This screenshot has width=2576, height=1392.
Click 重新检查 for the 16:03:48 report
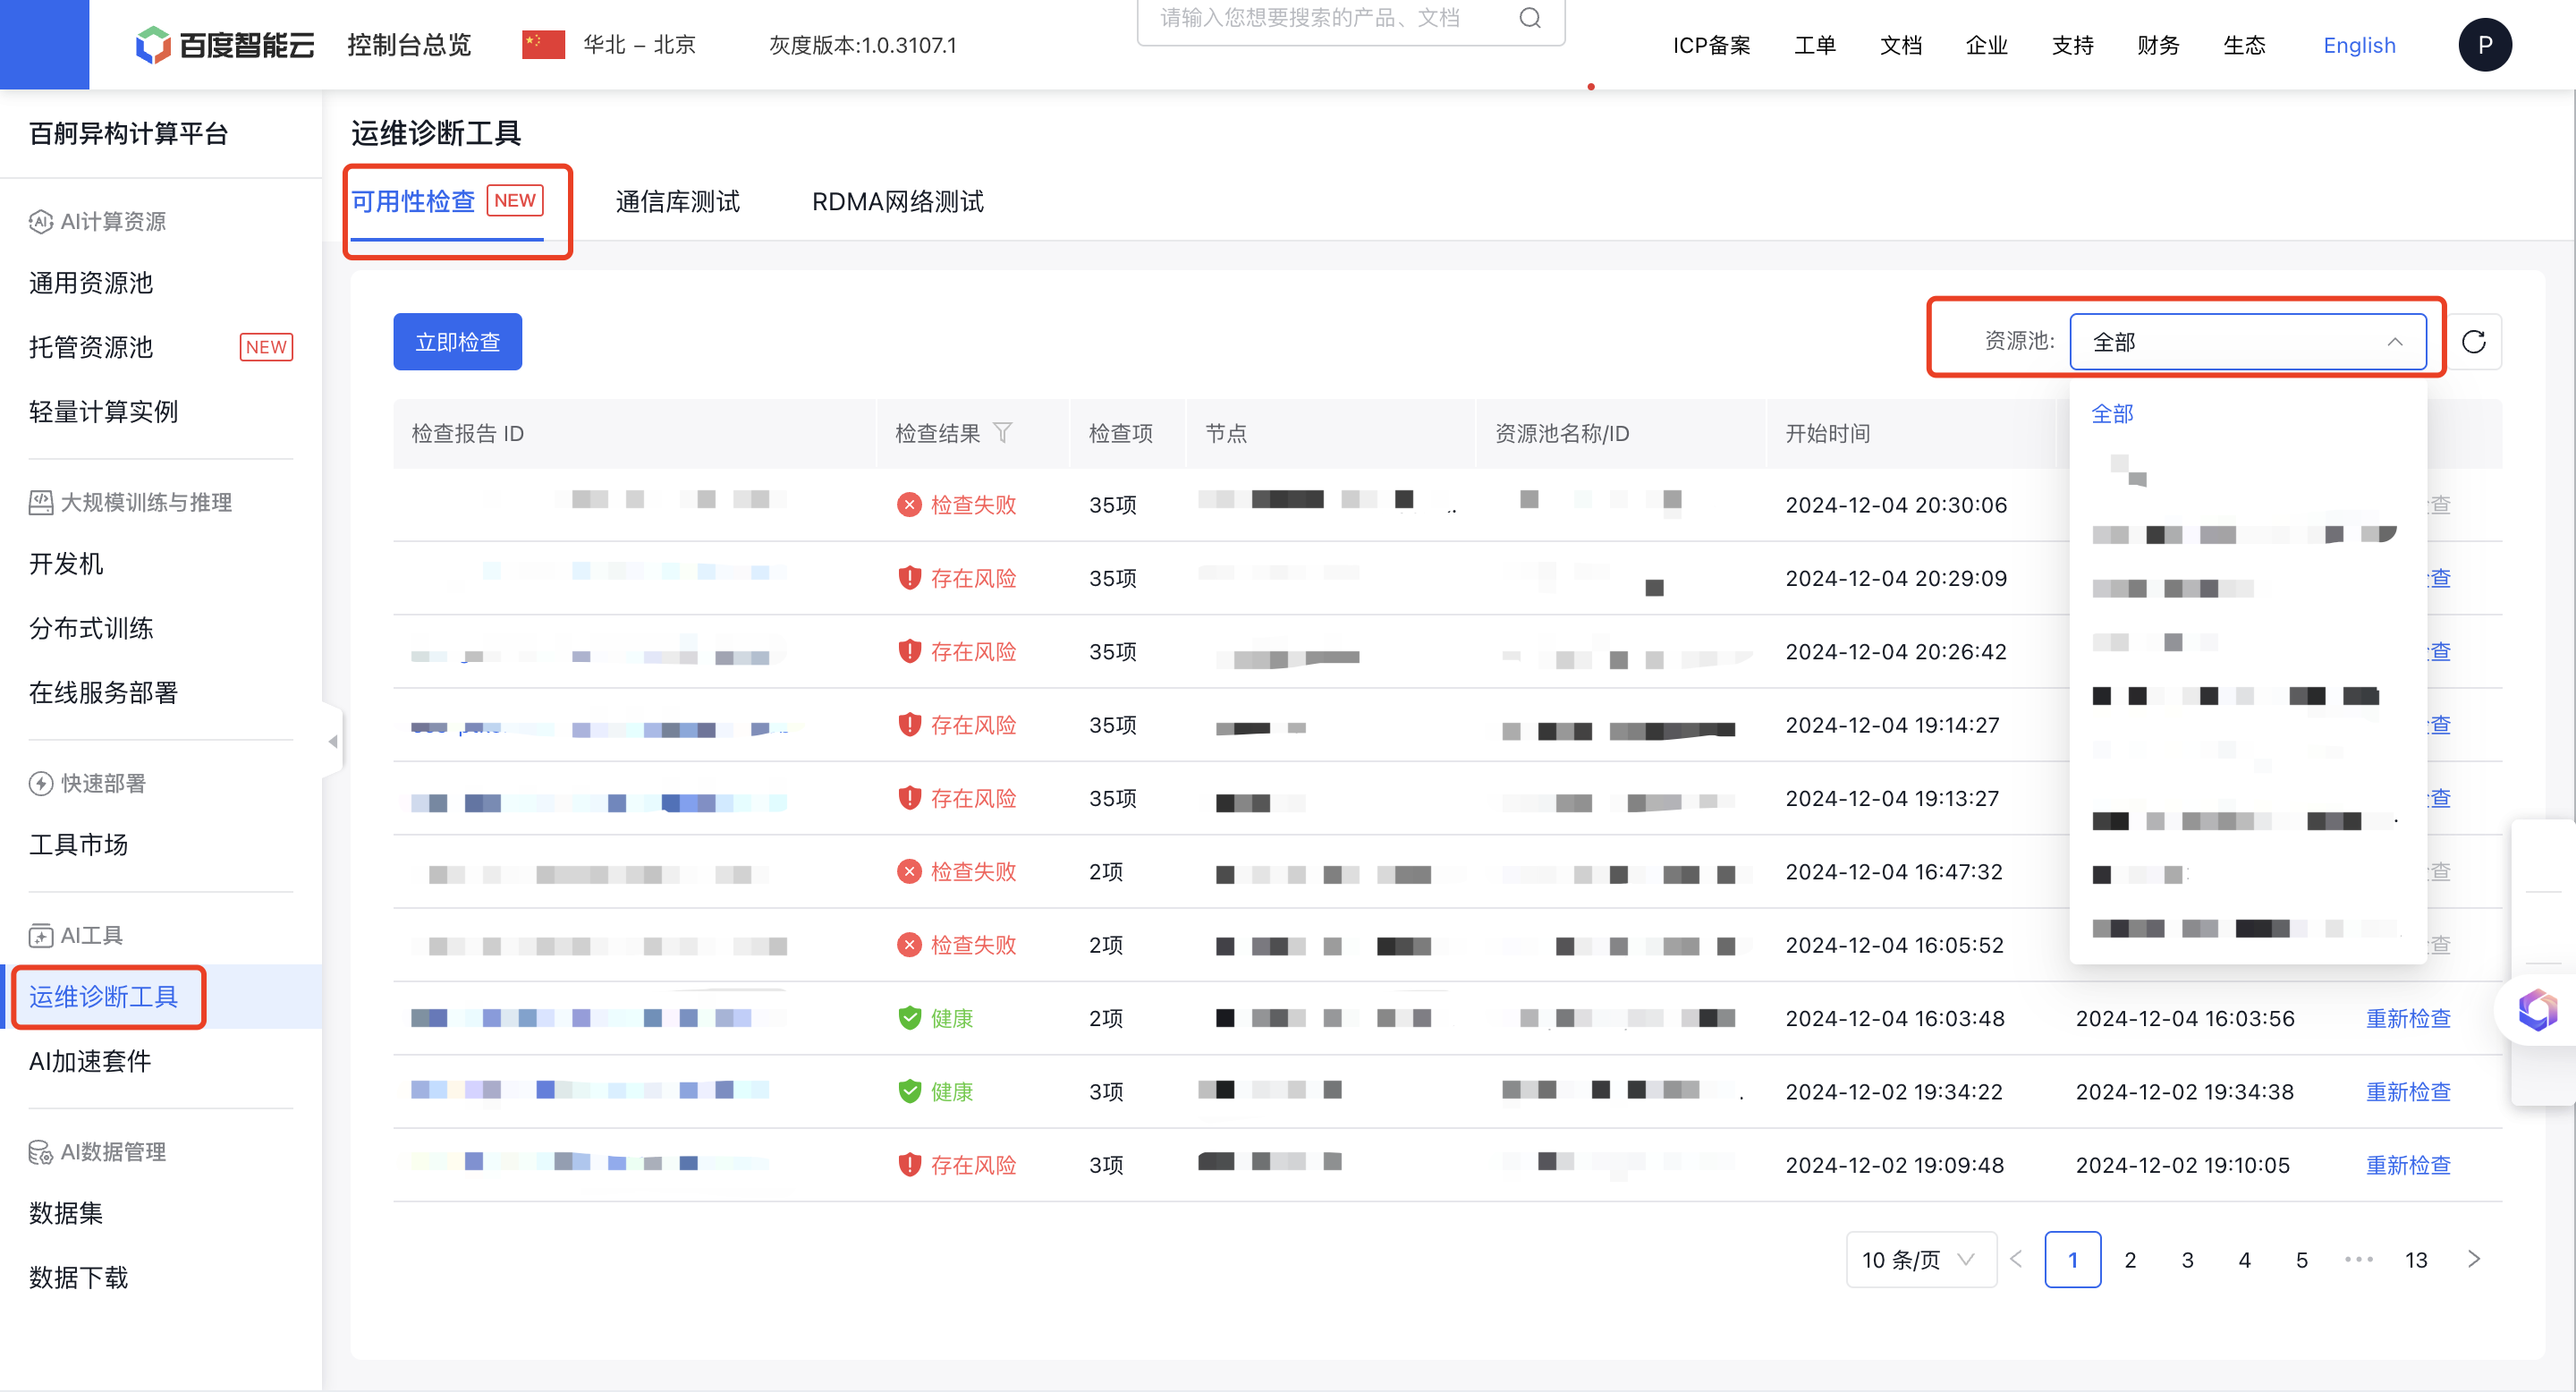(2408, 1018)
